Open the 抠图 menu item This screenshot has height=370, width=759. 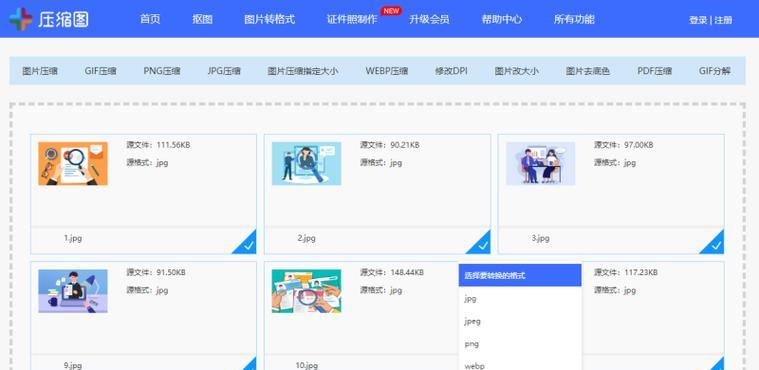point(202,19)
